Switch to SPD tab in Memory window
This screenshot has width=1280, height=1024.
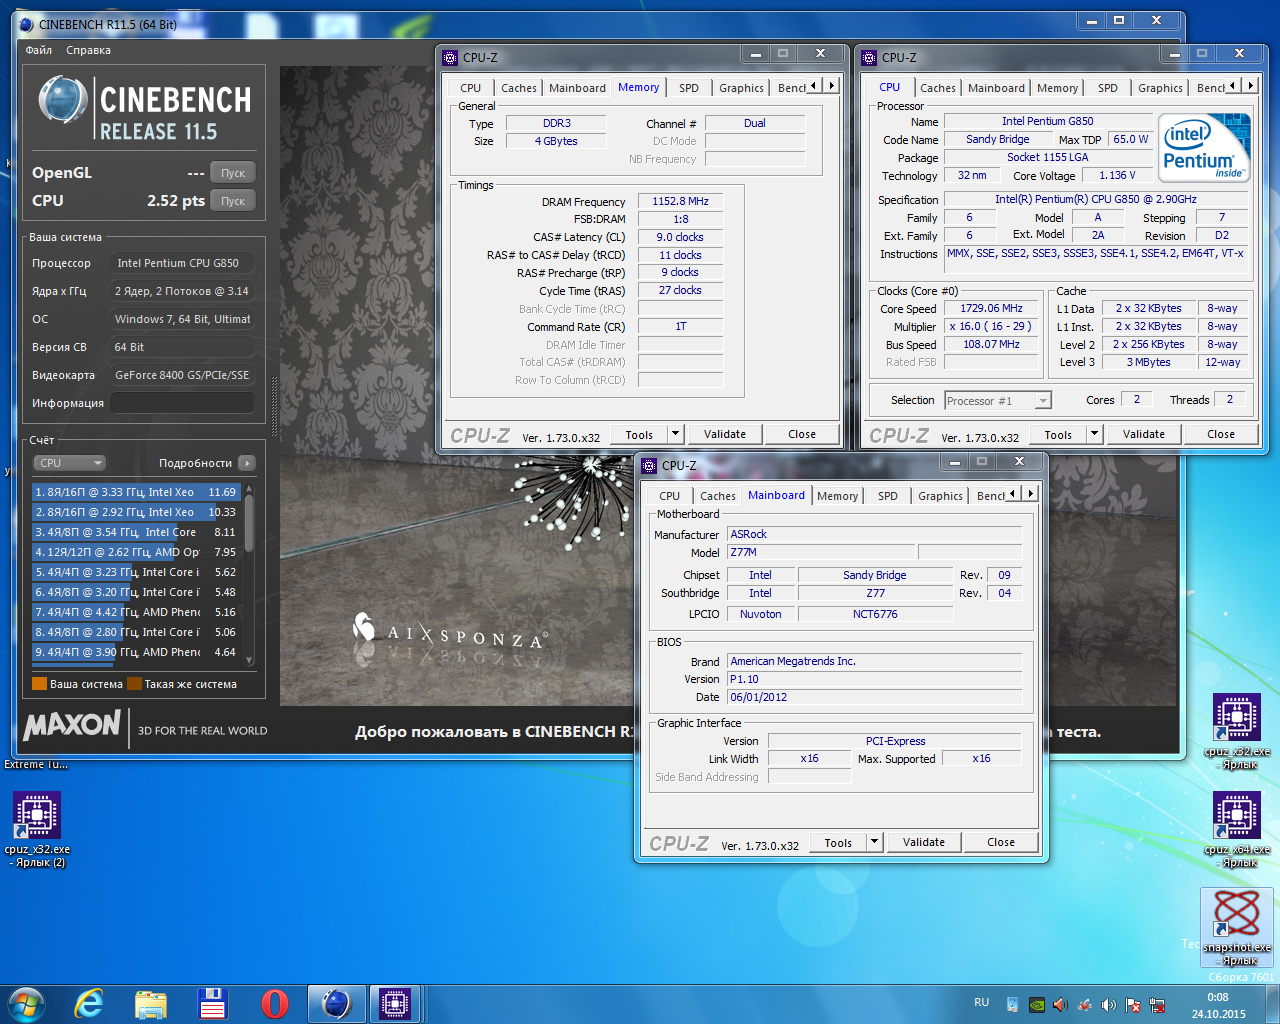(x=689, y=88)
